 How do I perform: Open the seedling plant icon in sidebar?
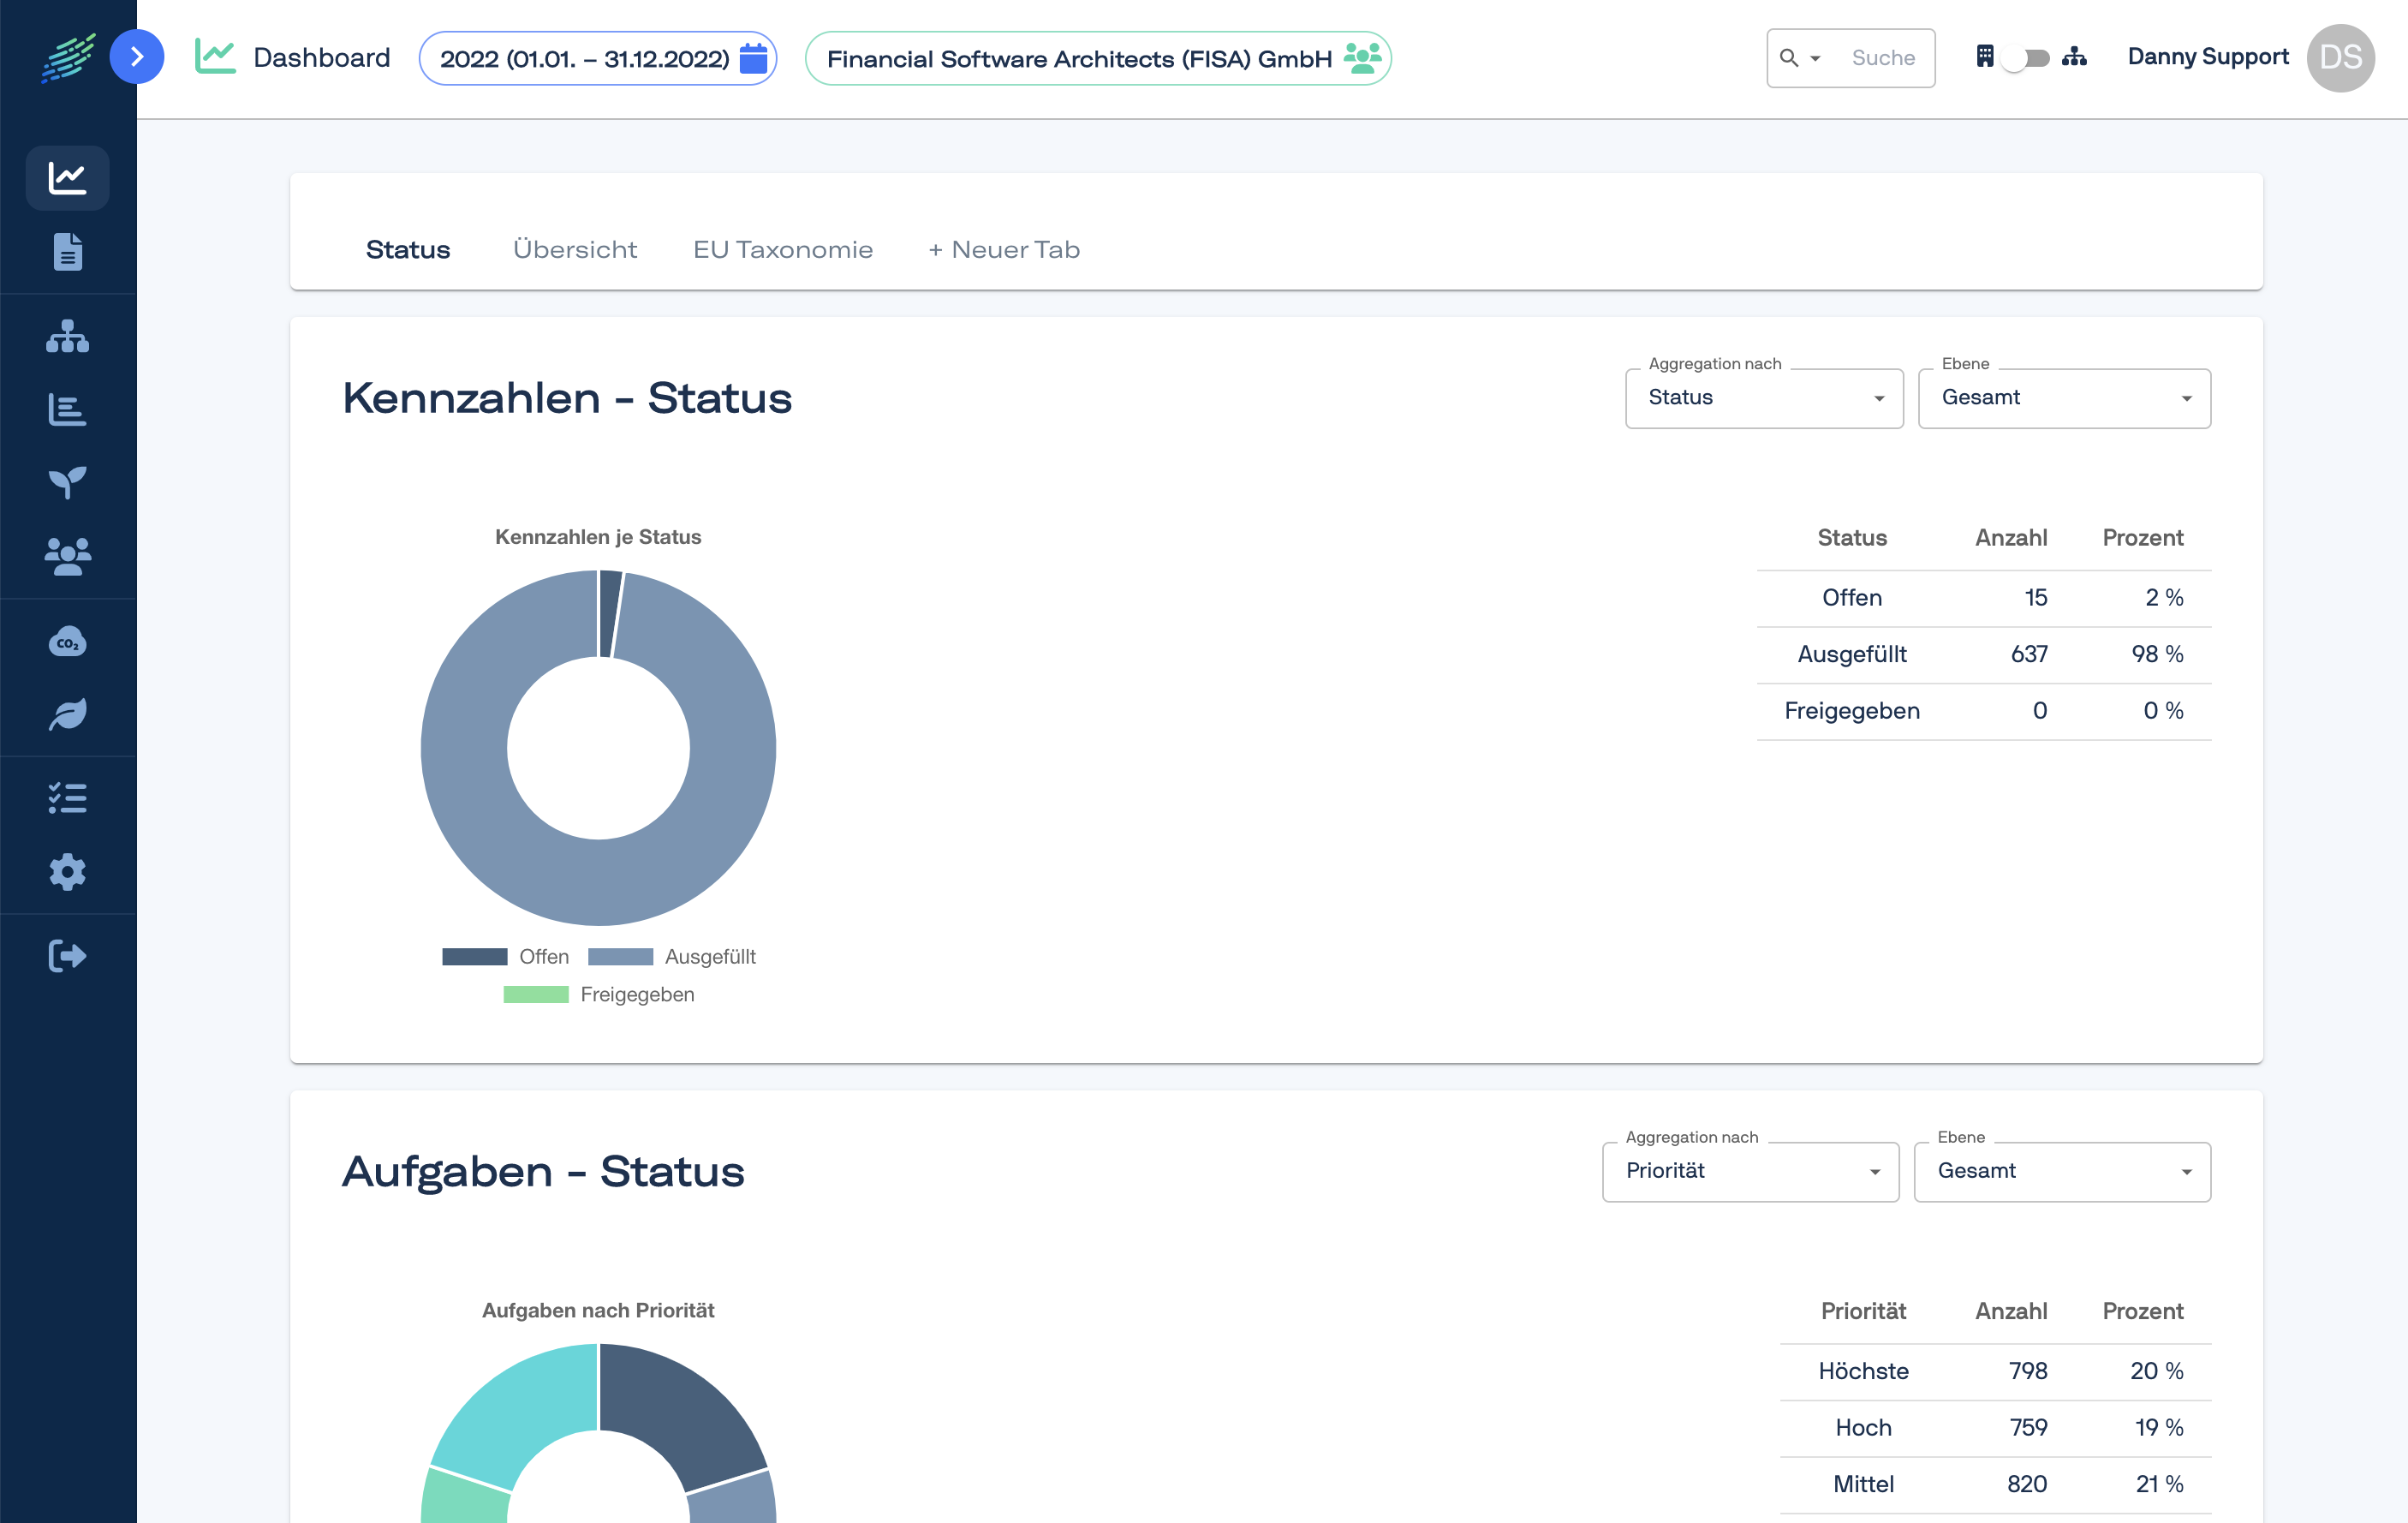67,482
